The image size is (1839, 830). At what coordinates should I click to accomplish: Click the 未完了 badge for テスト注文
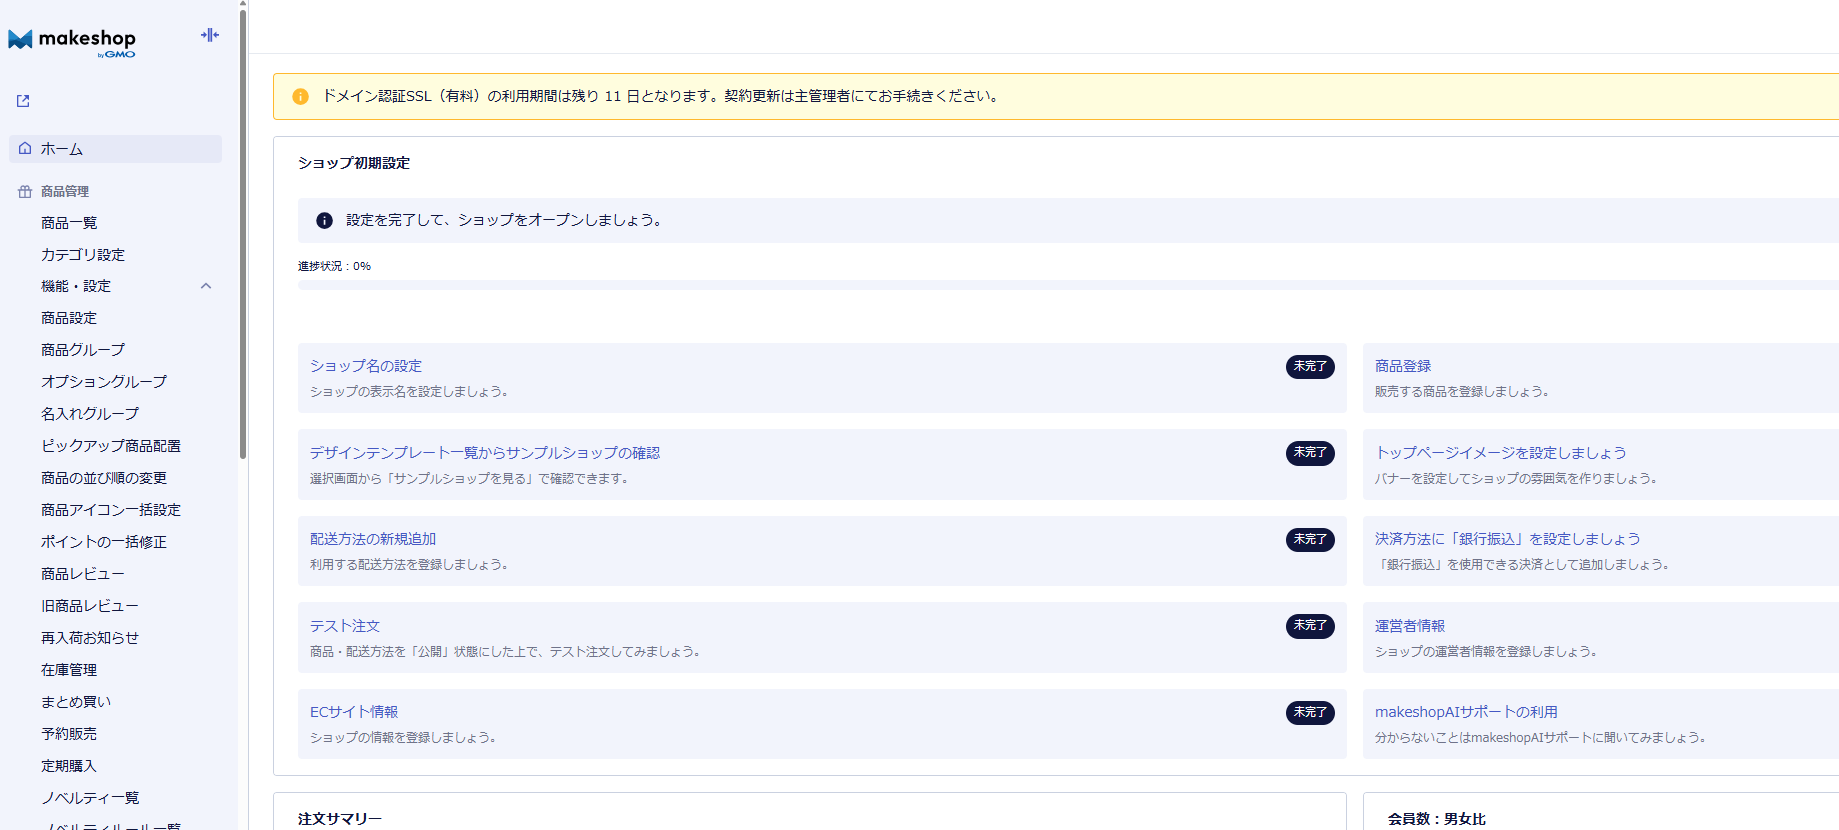(1309, 626)
